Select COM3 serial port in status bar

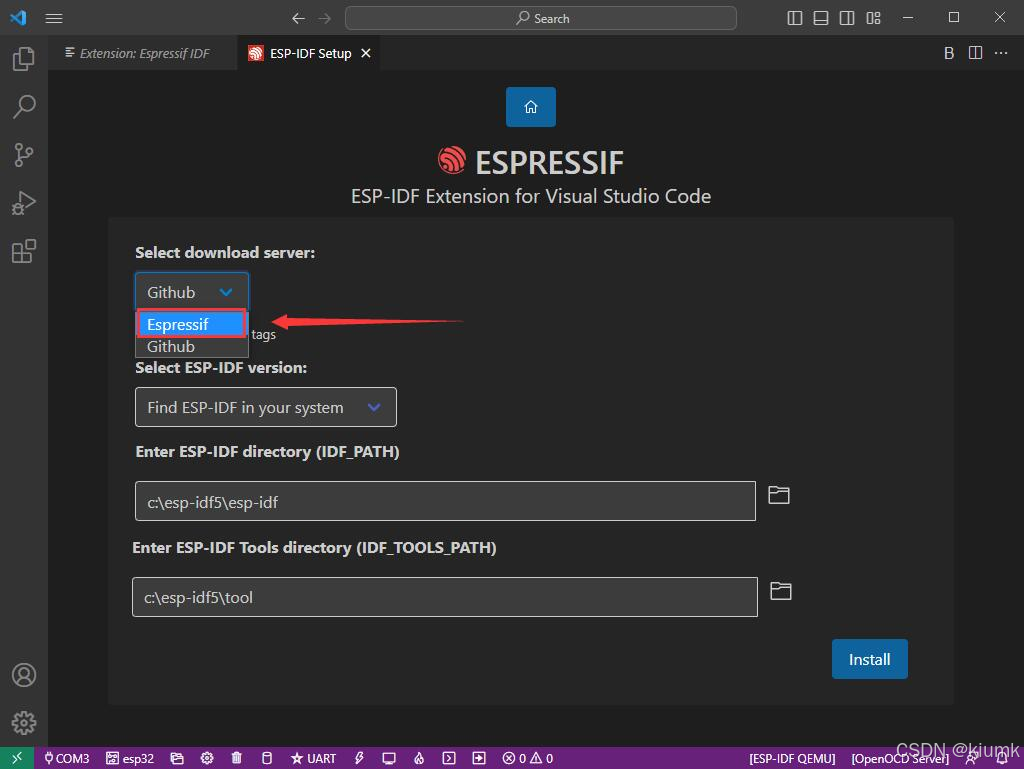(67, 758)
